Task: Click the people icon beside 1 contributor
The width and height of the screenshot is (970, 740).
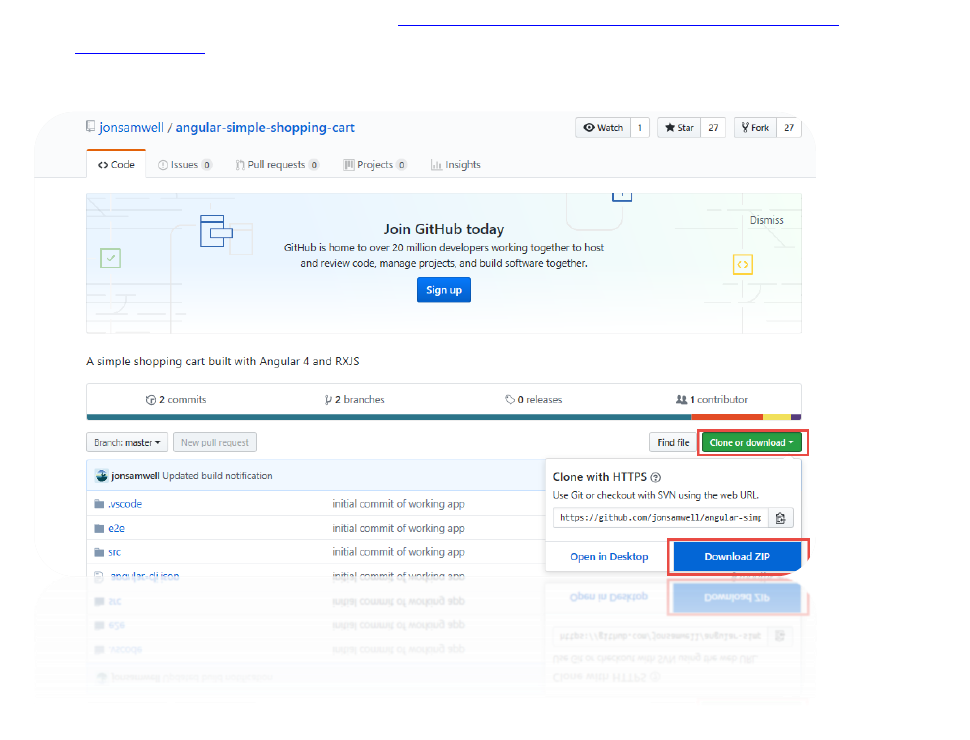Action: click(681, 400)
